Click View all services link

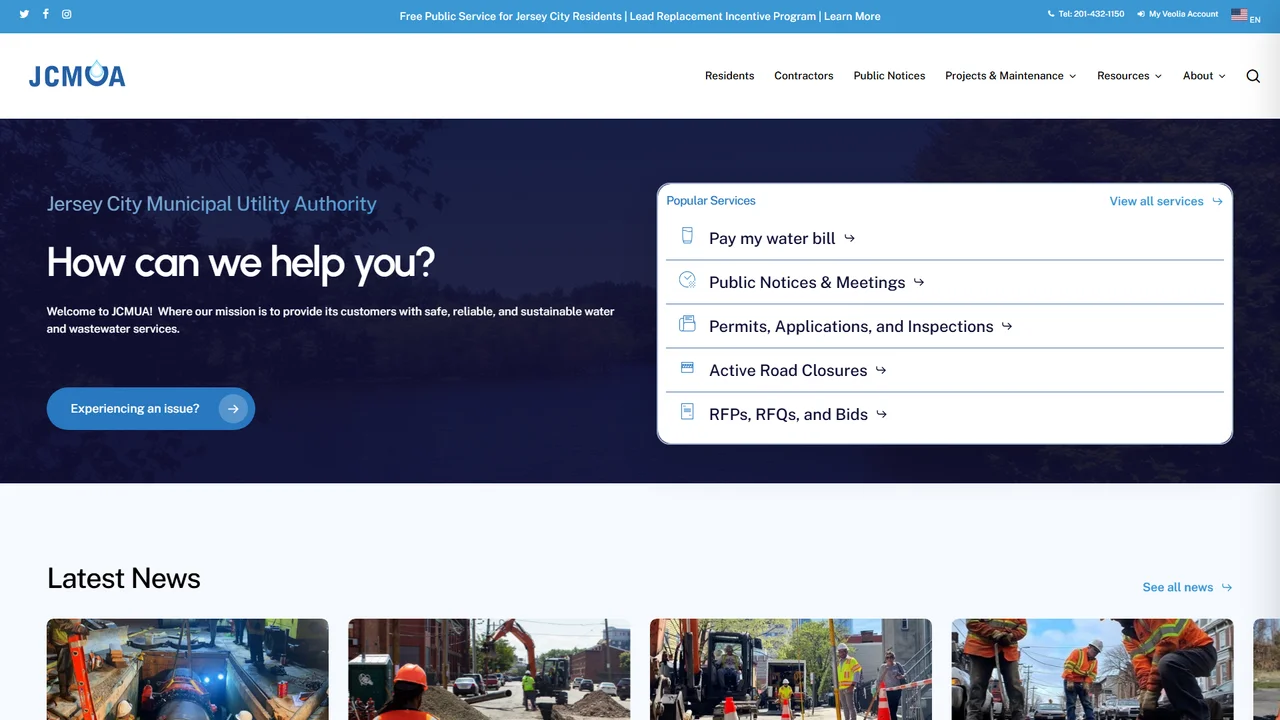point(1156,201)
